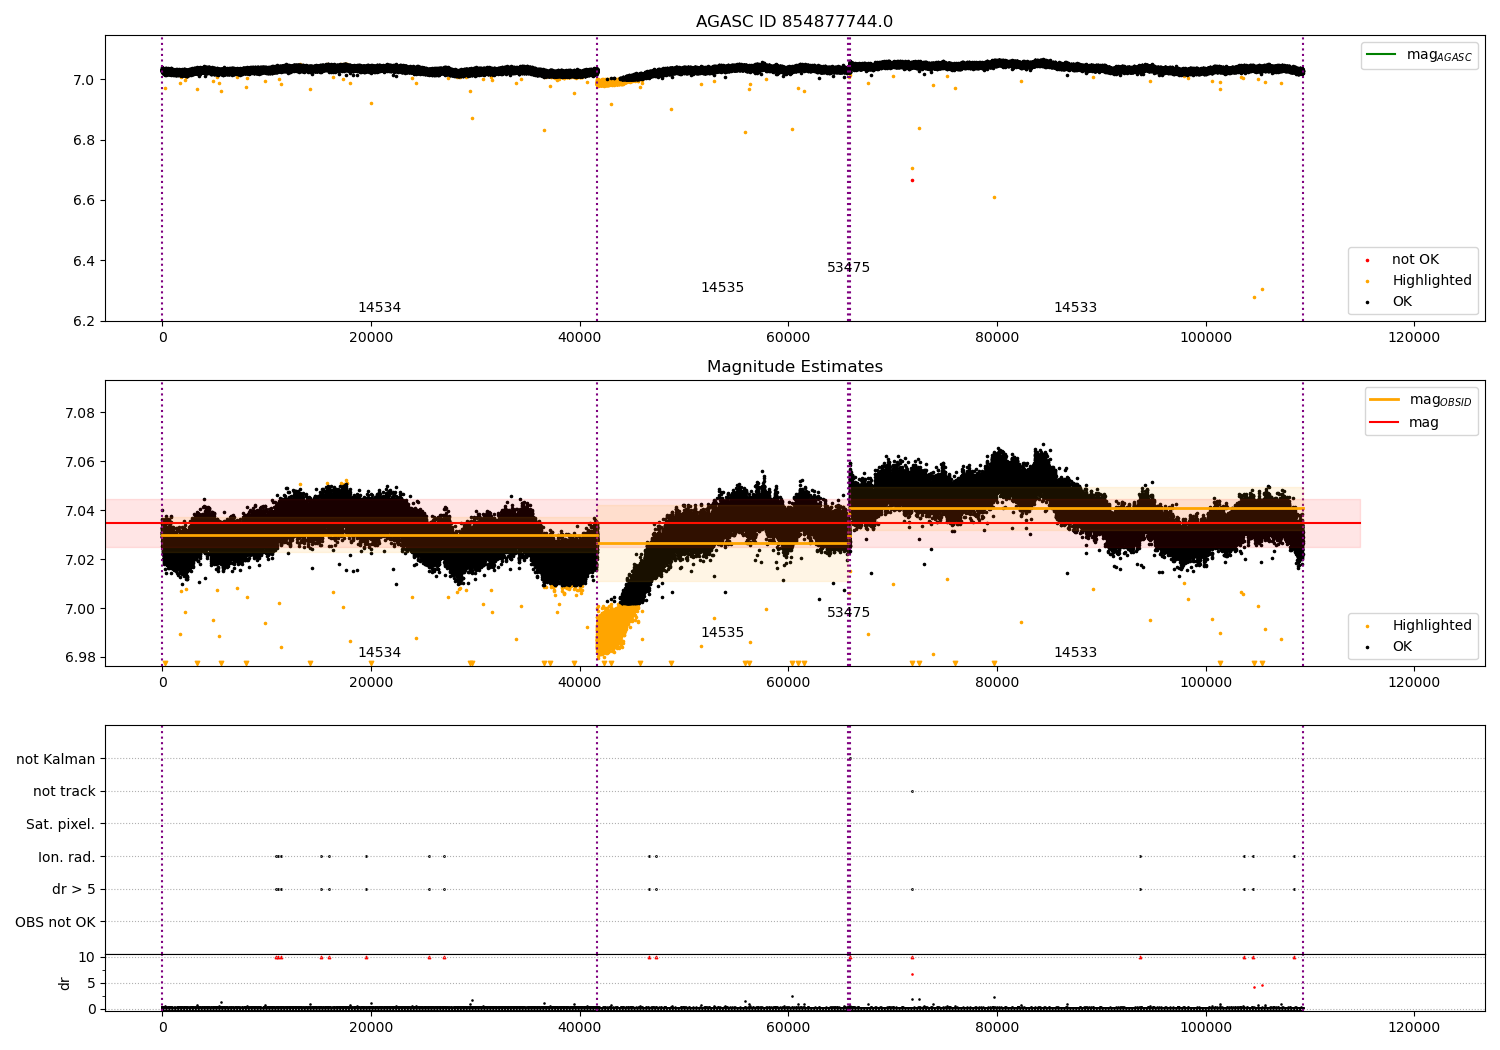The image size is (1500, 1050).
Task: Click the '14535' label in the top plot
Action: (722, 288)
